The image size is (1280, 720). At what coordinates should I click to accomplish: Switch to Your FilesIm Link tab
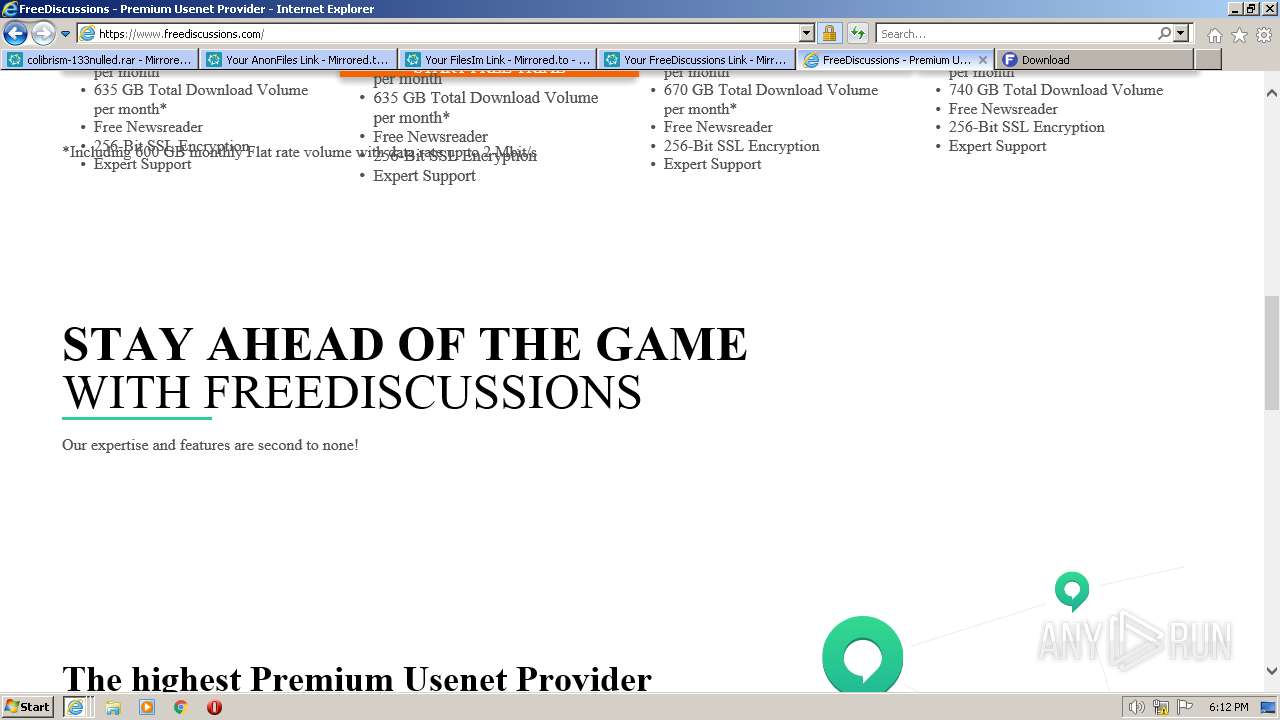click(x=498, y=60)
